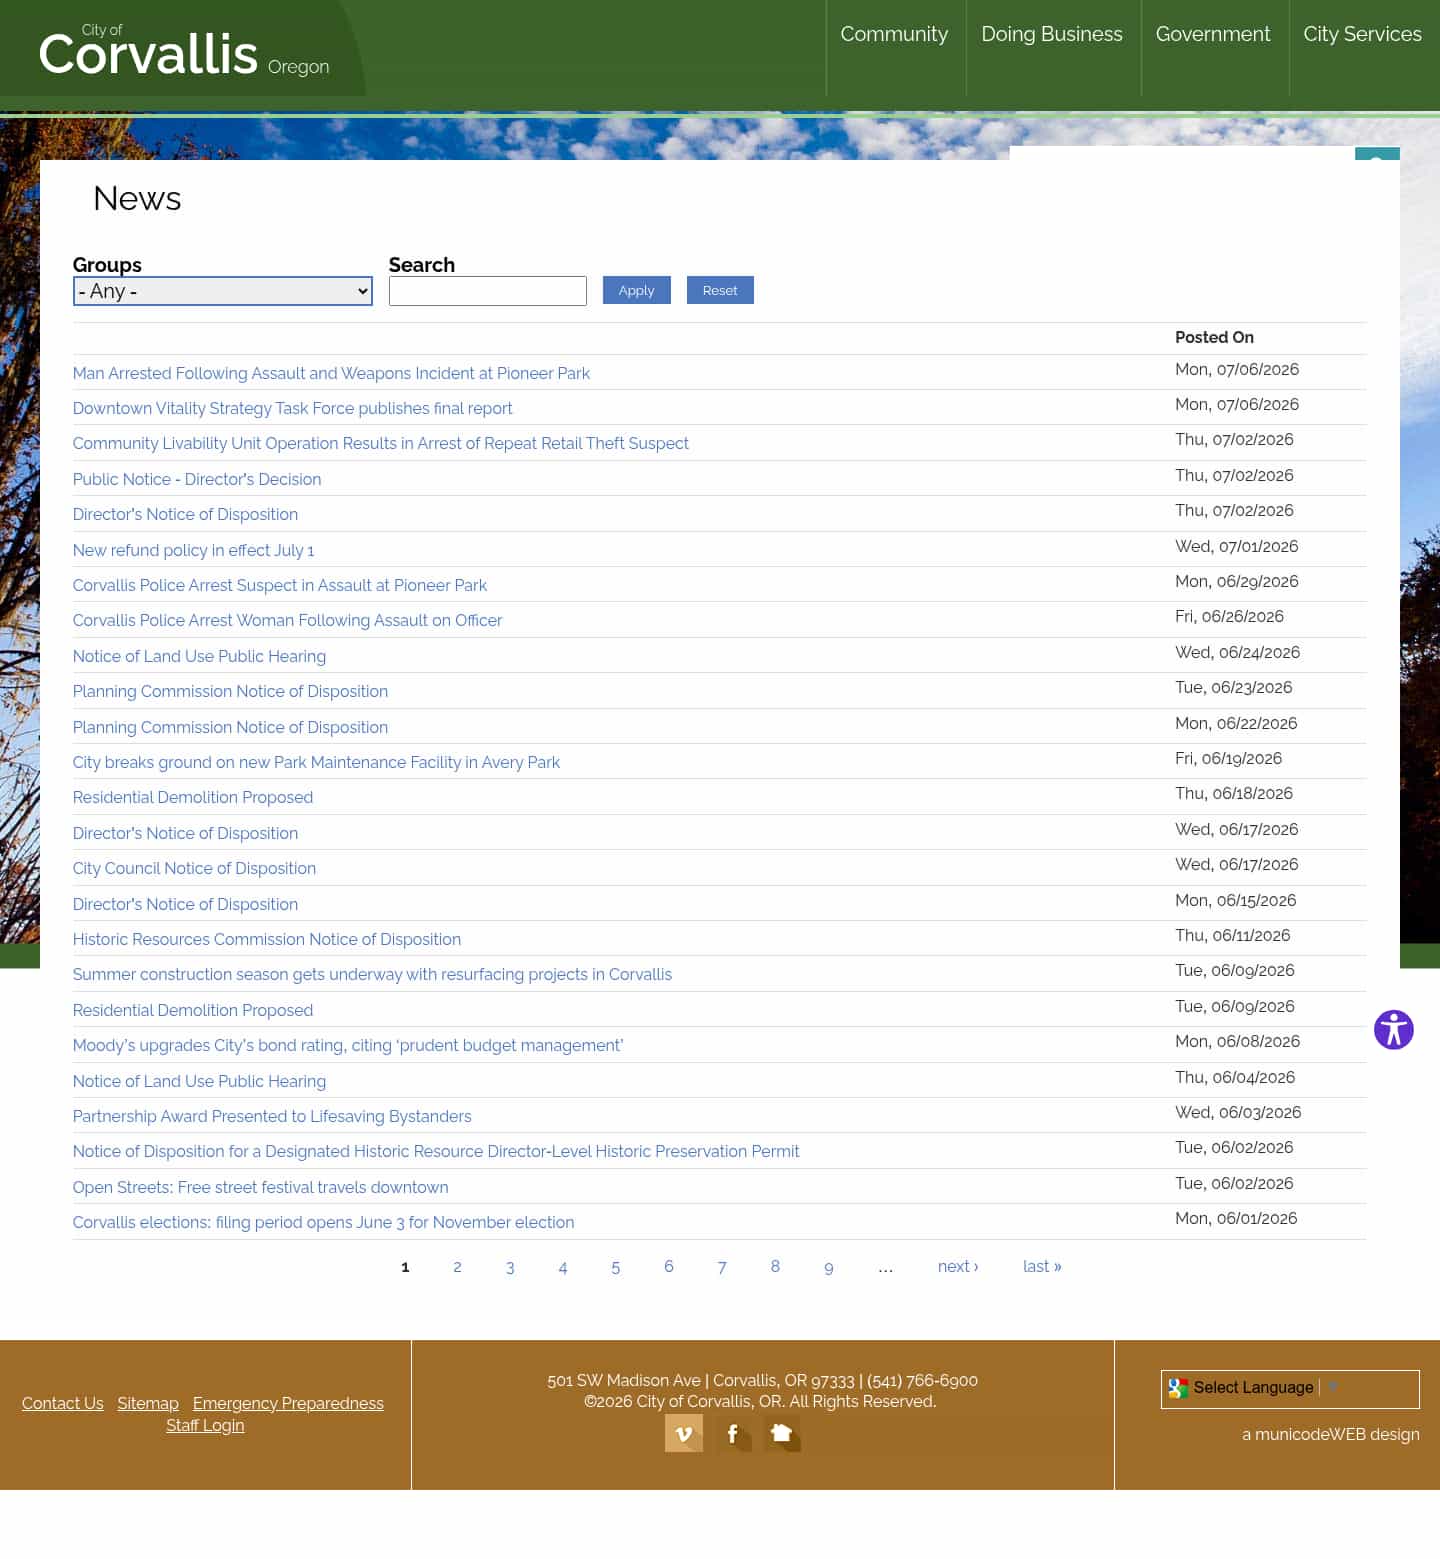
Task: Click the Apply filter button
Action: tap(636, 290)
